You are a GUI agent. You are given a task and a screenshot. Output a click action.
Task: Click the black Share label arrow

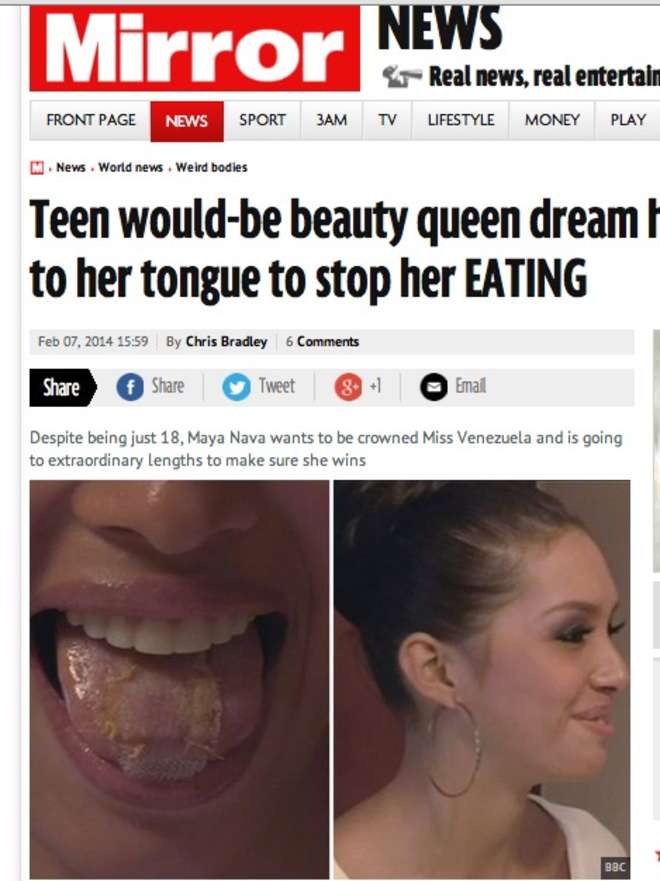[x=63, y=387]
